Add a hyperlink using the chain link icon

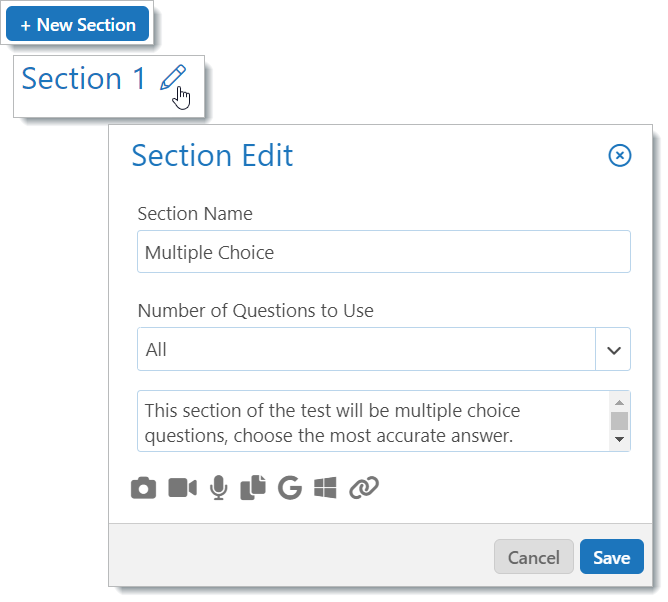pyautogui.click(x=364, y=487)
